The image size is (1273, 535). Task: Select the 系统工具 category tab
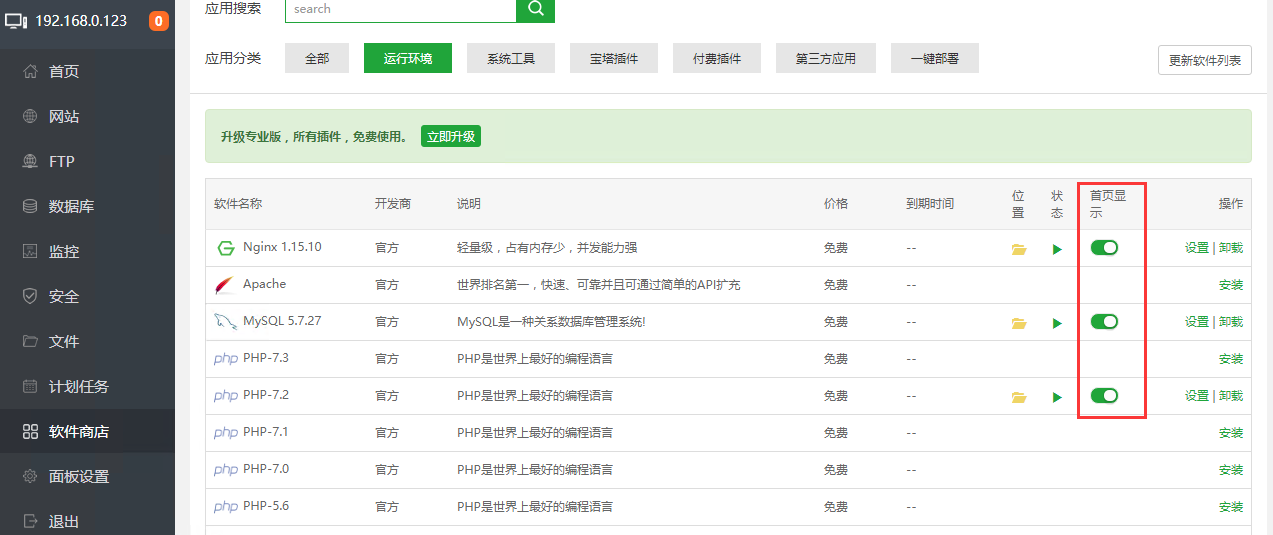511,58
